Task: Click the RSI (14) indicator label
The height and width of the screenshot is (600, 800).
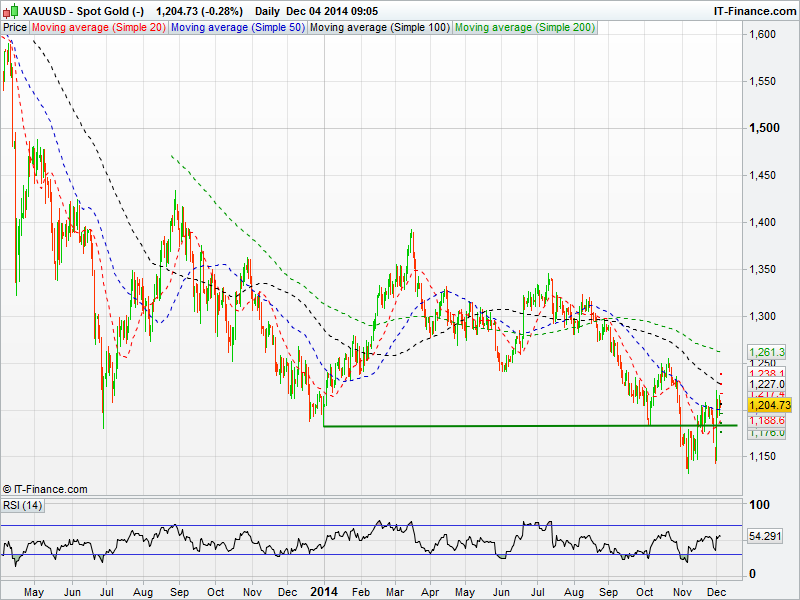Action: (23, 505)
